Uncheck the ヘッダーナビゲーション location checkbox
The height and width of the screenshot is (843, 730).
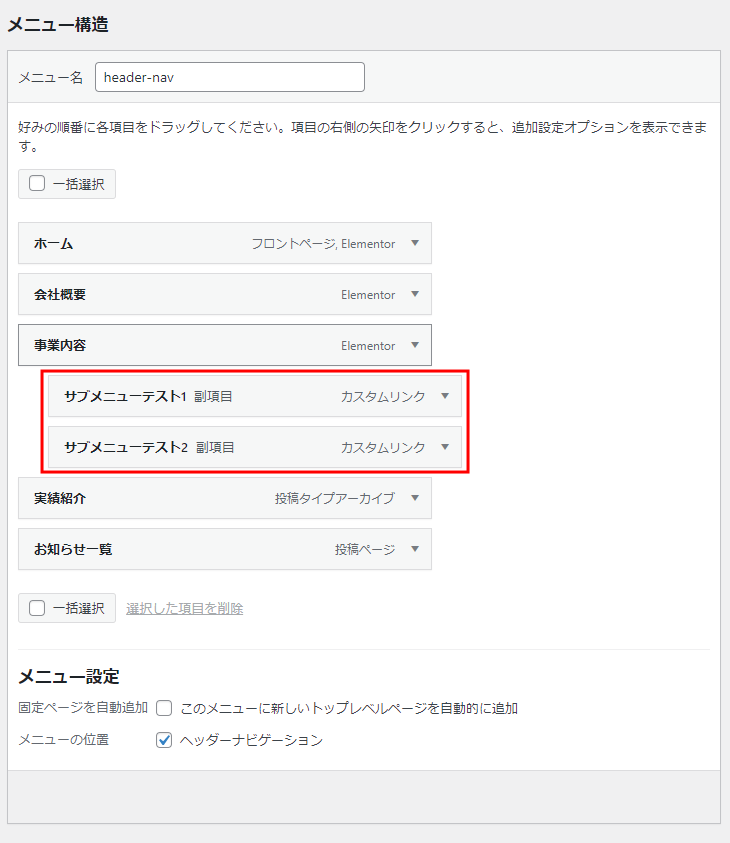point(165,740)
